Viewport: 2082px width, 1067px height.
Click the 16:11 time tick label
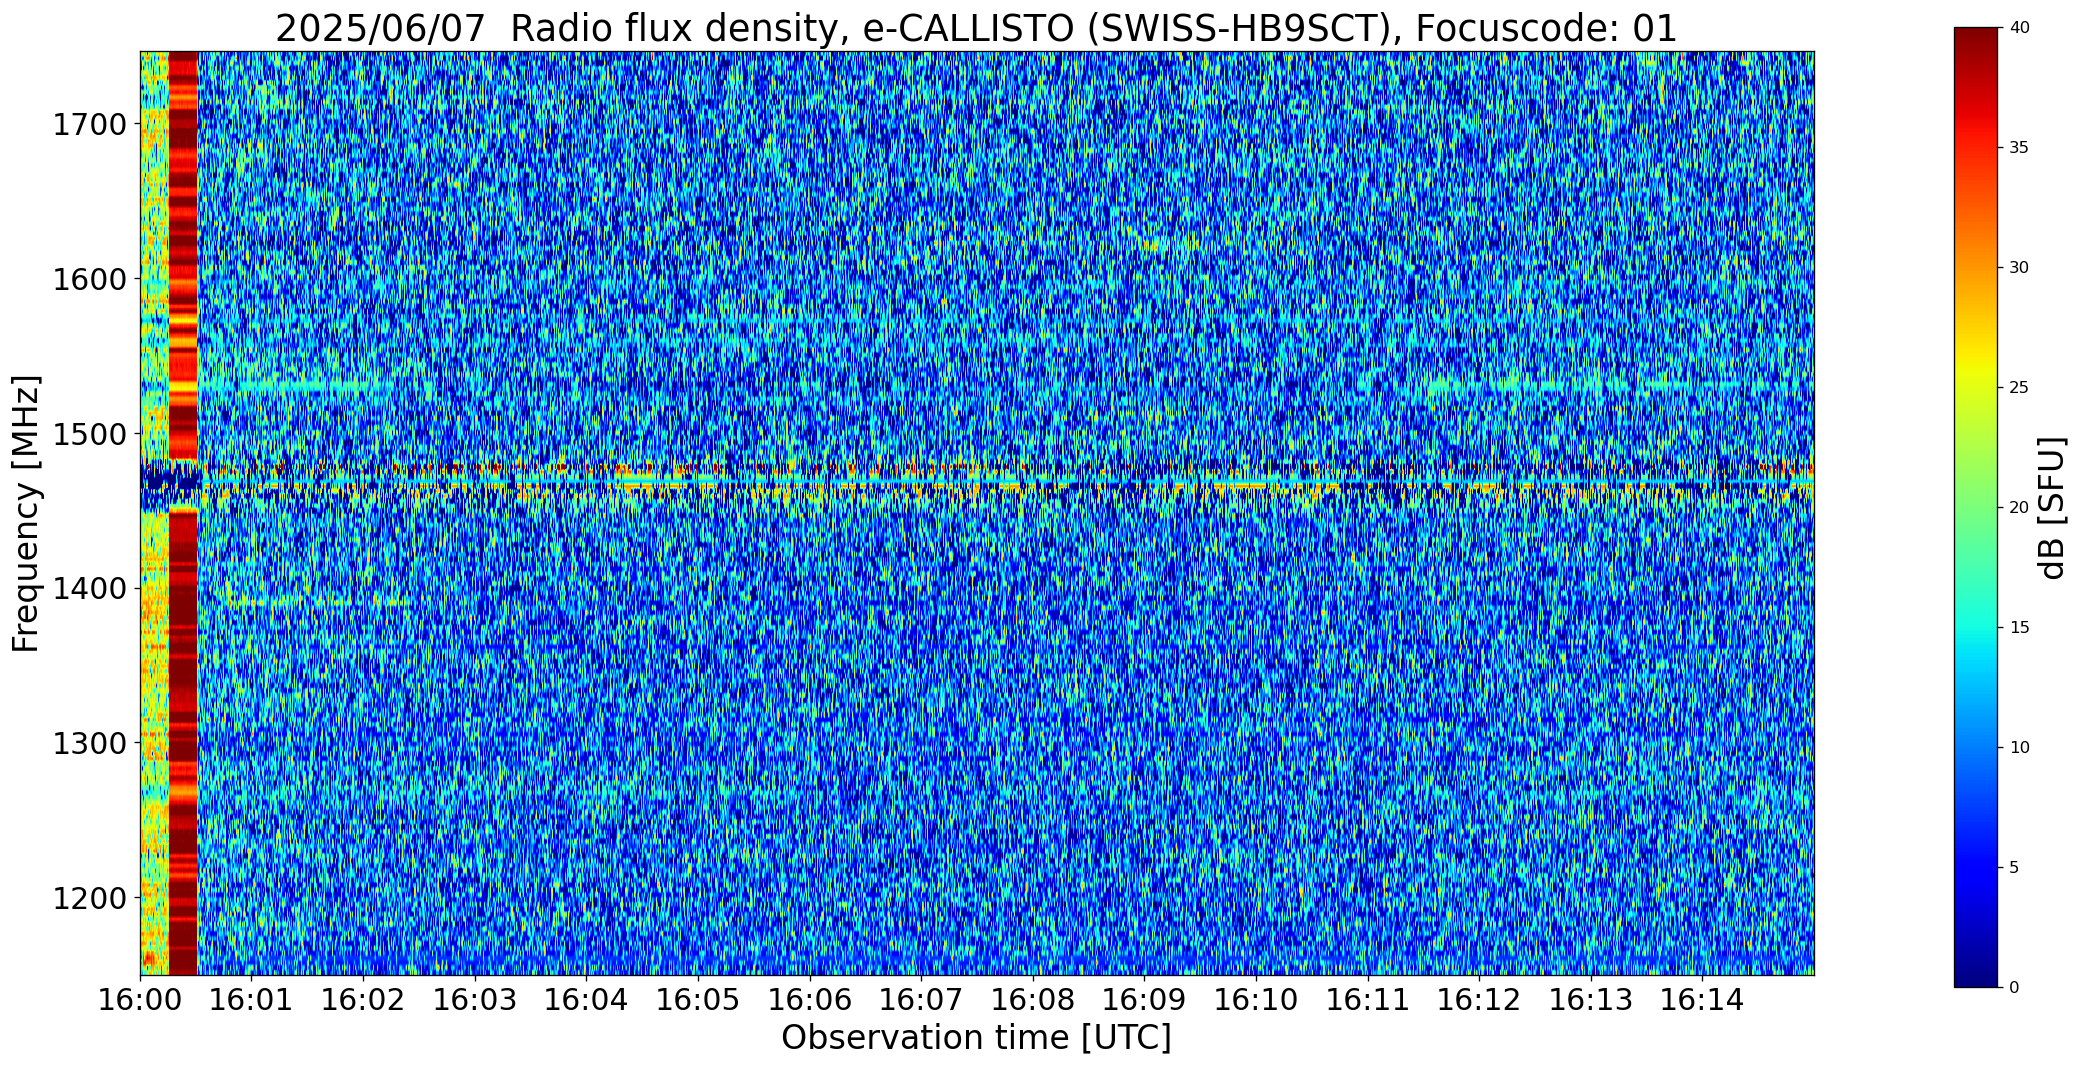pyautogui.click(x=1368, y=1000)
